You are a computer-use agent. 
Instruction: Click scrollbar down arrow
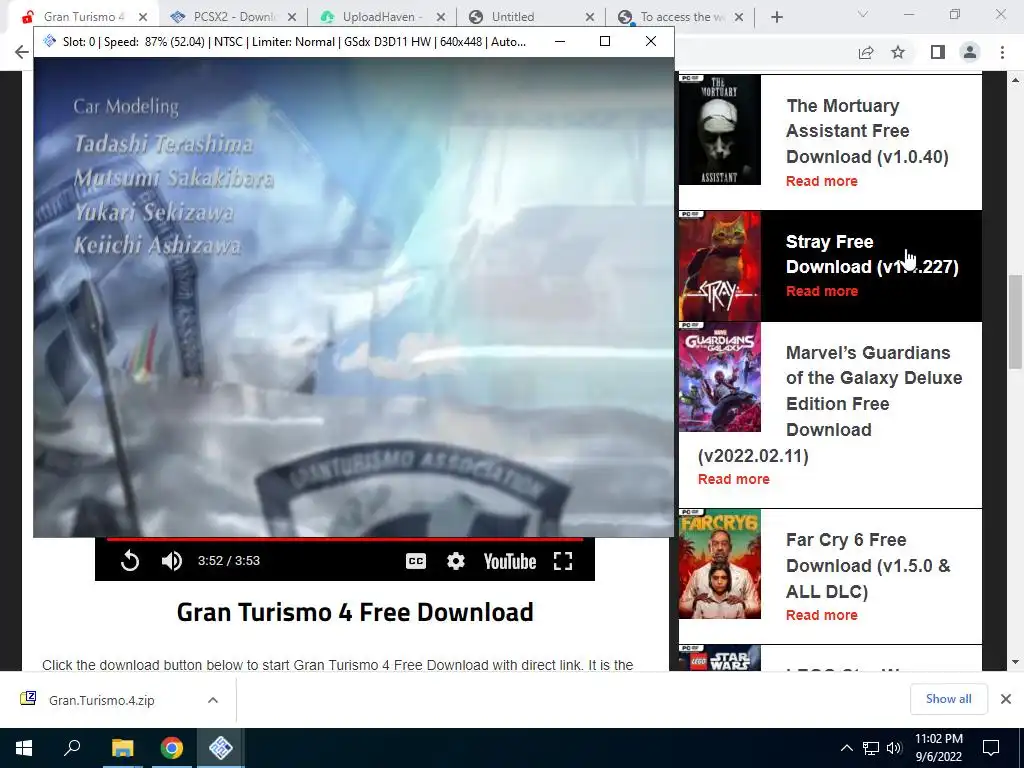pyautogui.click(x=1015, y=663)
